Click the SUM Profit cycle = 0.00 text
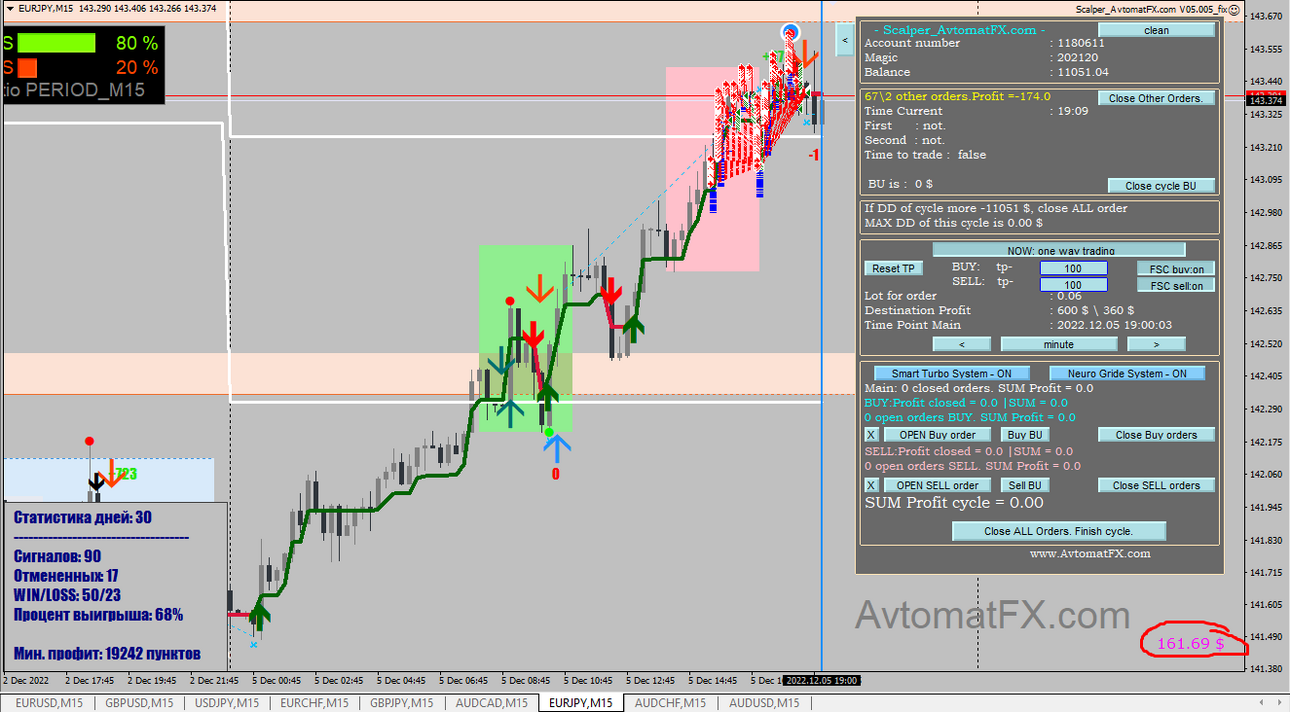This screenshot has height=712, width=1290. click(x=954, y=503)
